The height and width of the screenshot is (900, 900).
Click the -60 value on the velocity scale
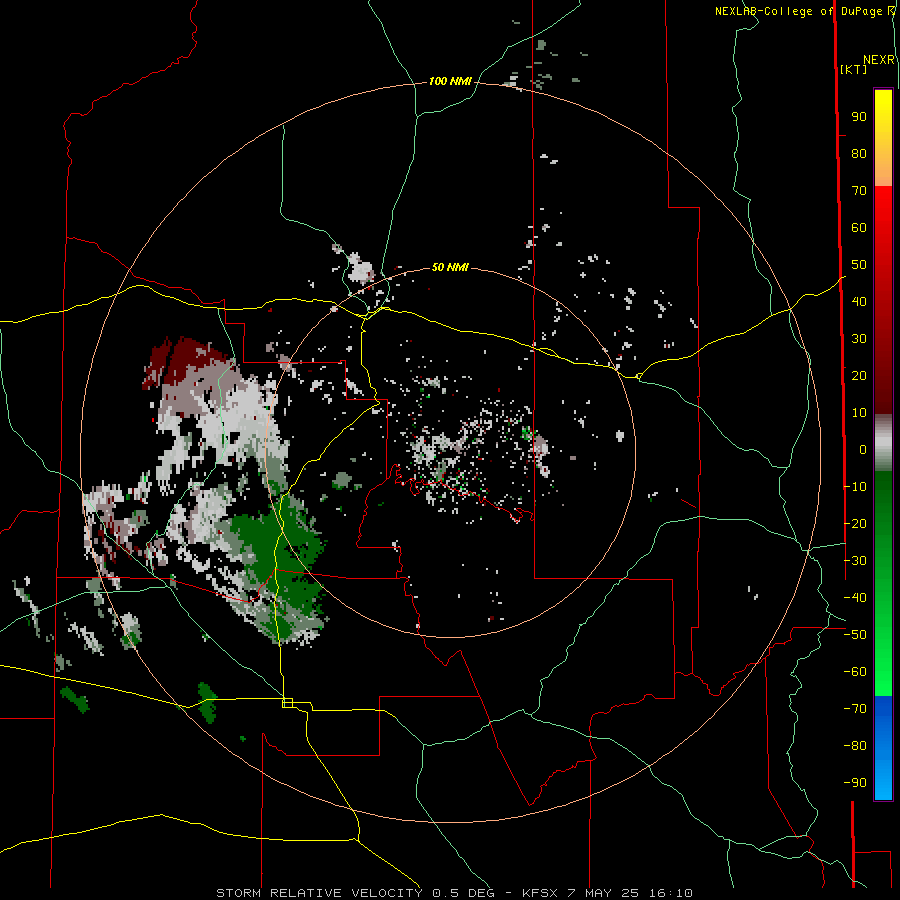pyautogui.click(x=855, y=672)
